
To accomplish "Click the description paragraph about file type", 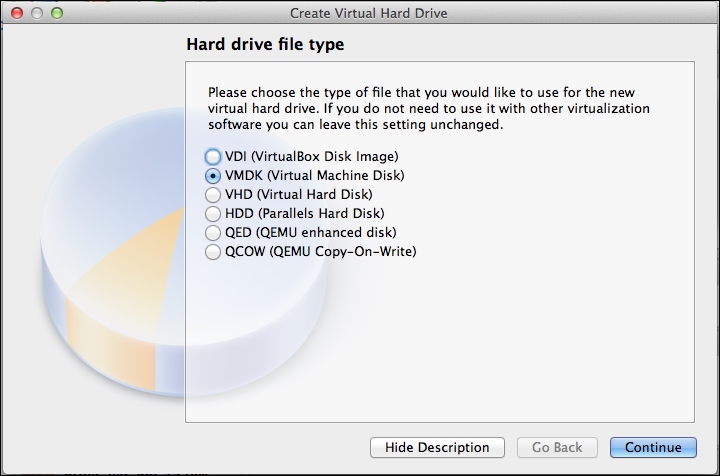I will (428, 108).
